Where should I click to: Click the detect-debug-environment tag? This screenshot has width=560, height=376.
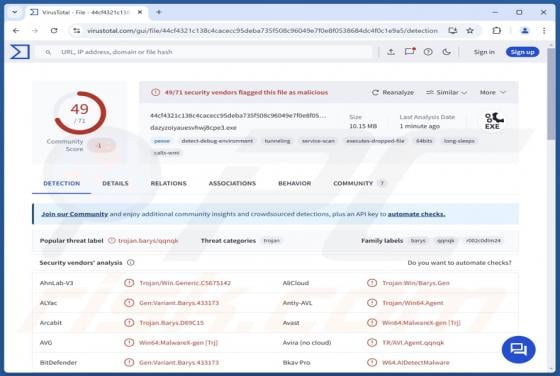click(x=217, y=141)
